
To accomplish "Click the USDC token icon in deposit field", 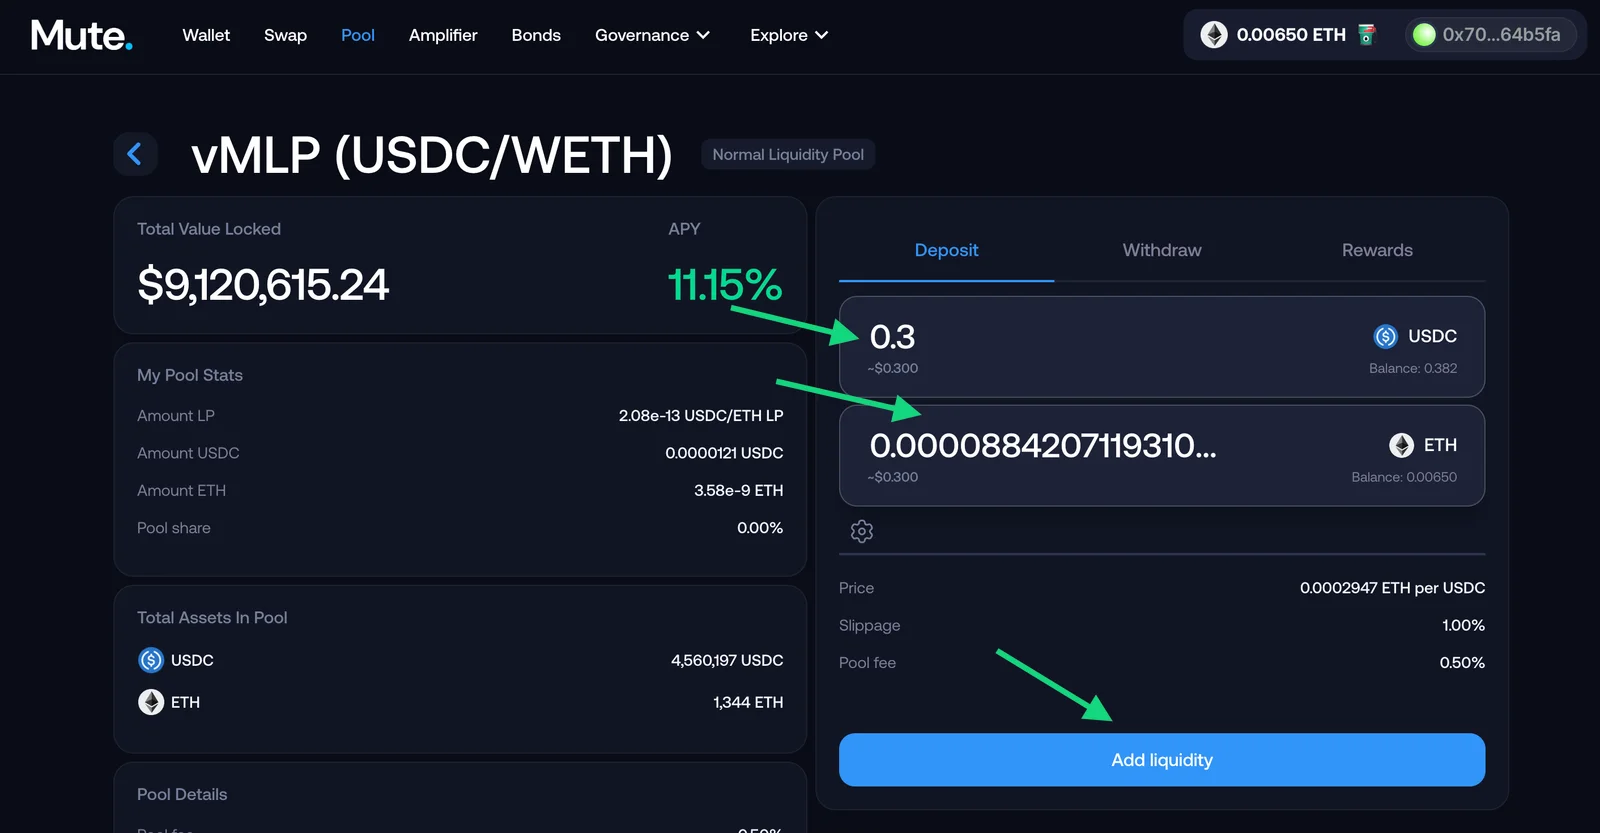I will [1385, 336].
